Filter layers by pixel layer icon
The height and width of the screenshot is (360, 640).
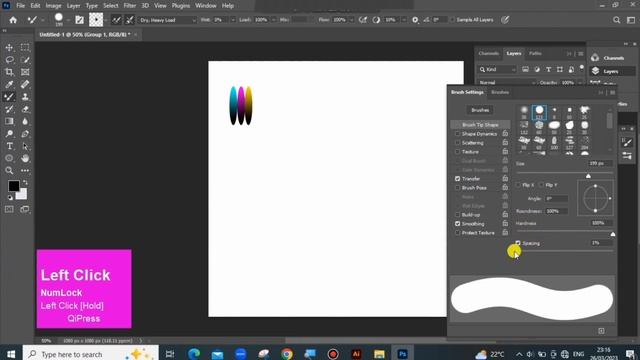coord(525,69)
